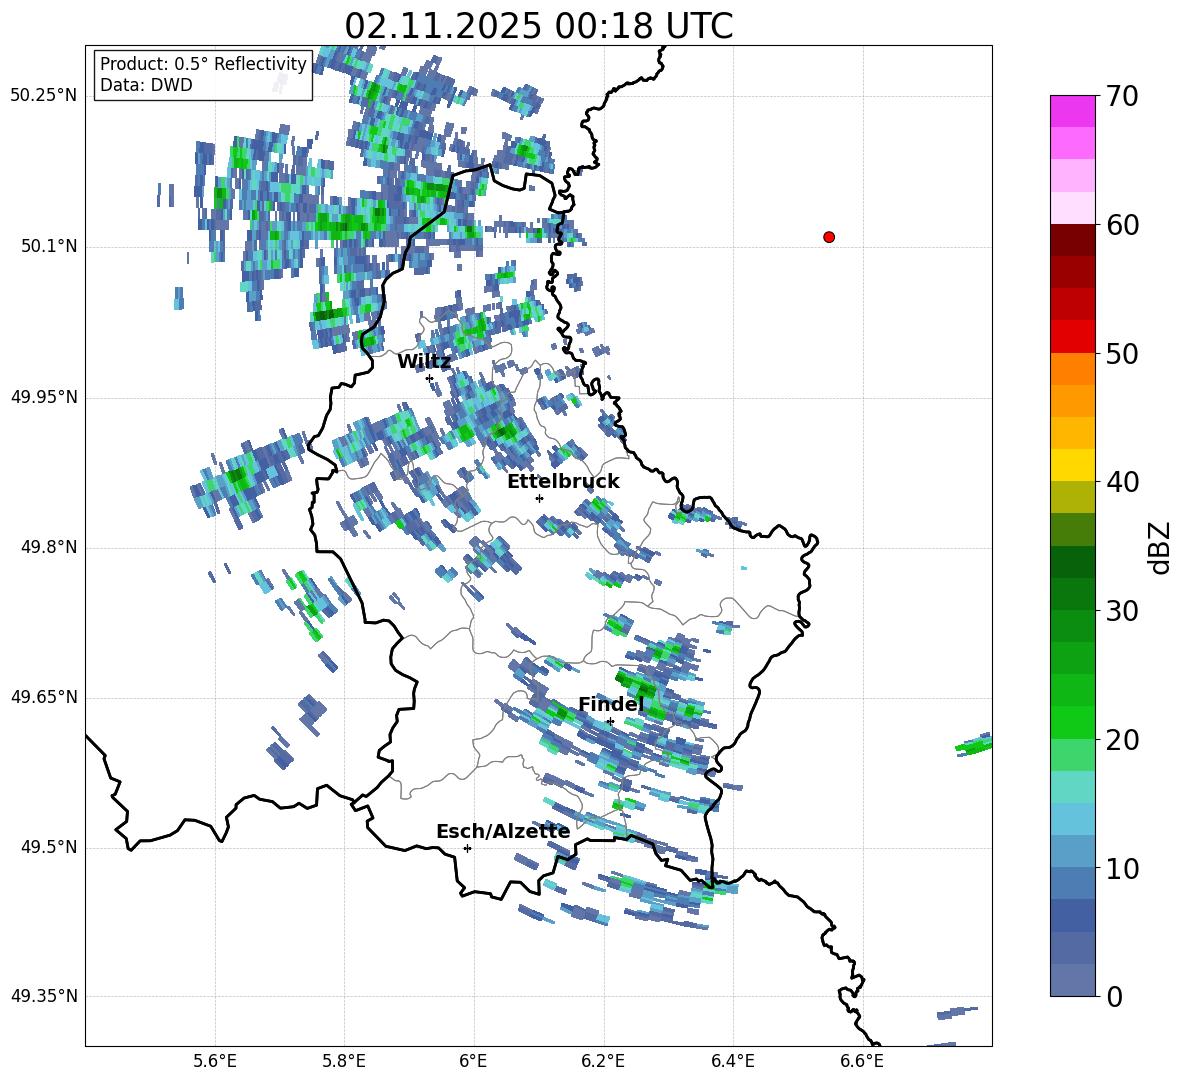The height and width of the screenshot is (1081, 1184).
Task: Click the 49.95°N latitude label
Action: pos(44,397)
